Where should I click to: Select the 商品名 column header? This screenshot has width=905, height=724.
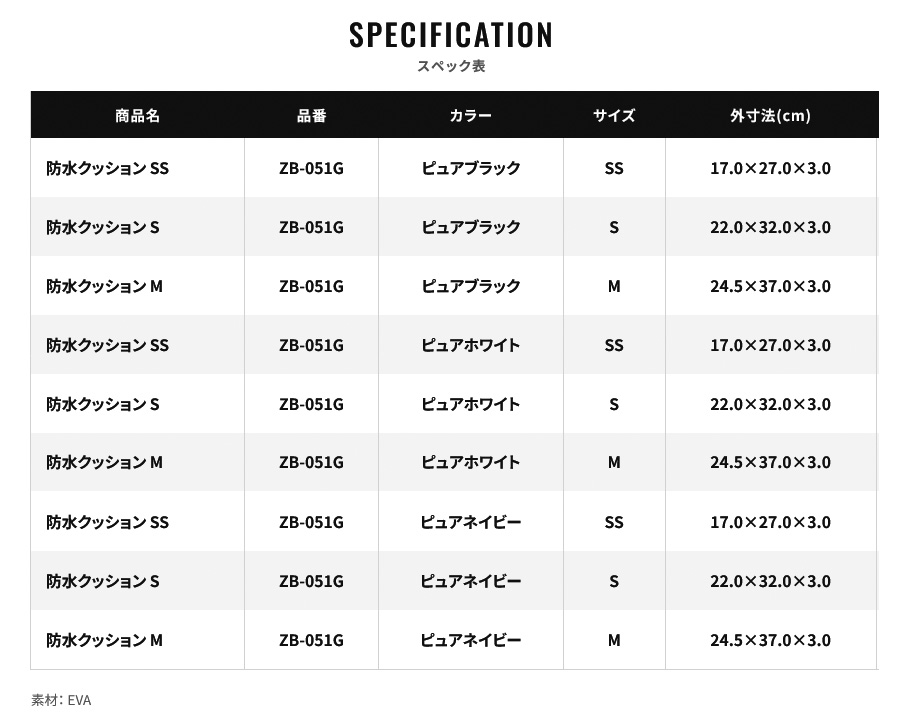[x=137, y=115]
